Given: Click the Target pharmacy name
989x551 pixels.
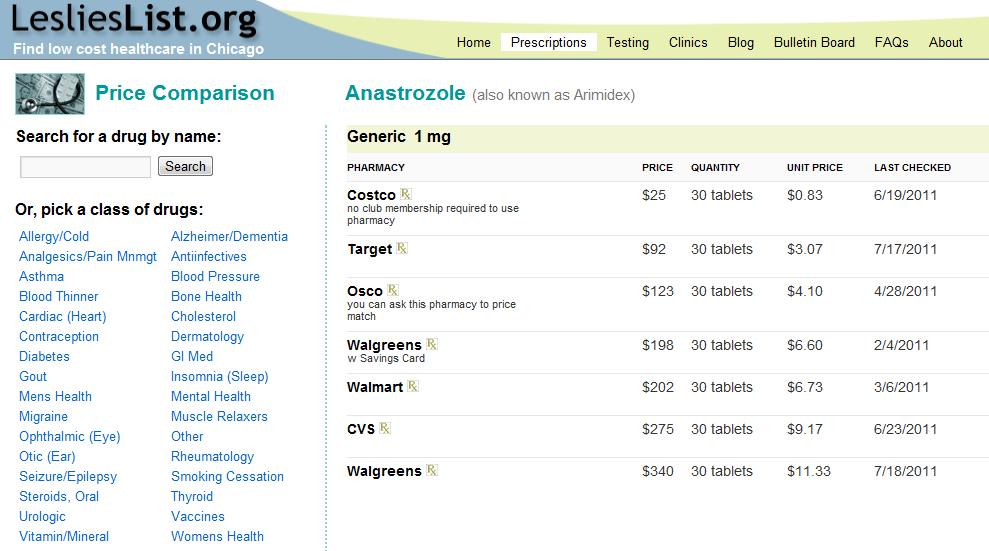Looking at the screenshot, I should pyautogui.click(x=370, y=249).
